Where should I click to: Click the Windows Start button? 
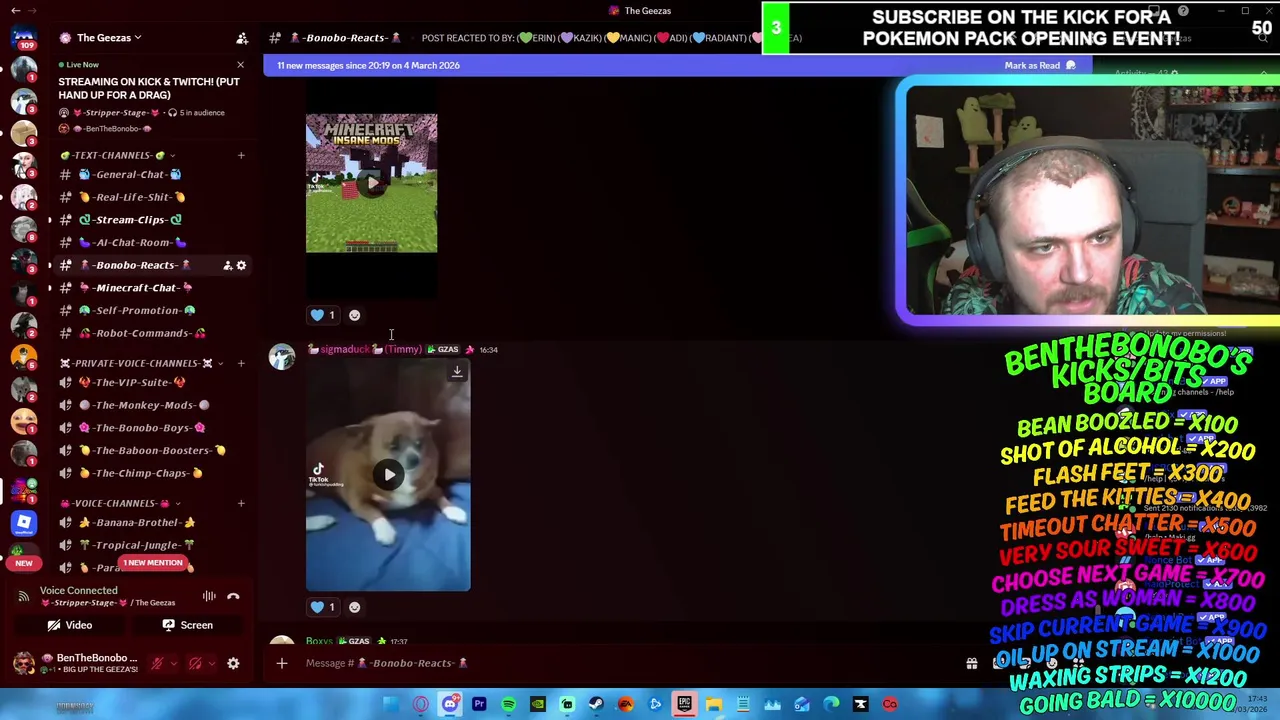(x=391, y=704)
